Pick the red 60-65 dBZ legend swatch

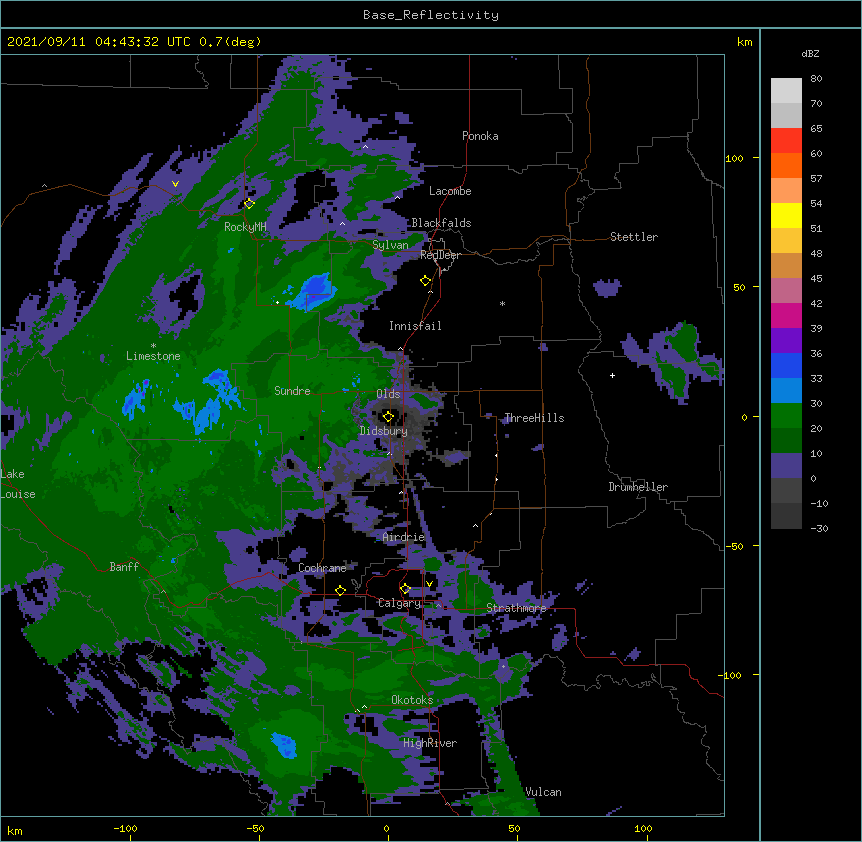point(786,140)
